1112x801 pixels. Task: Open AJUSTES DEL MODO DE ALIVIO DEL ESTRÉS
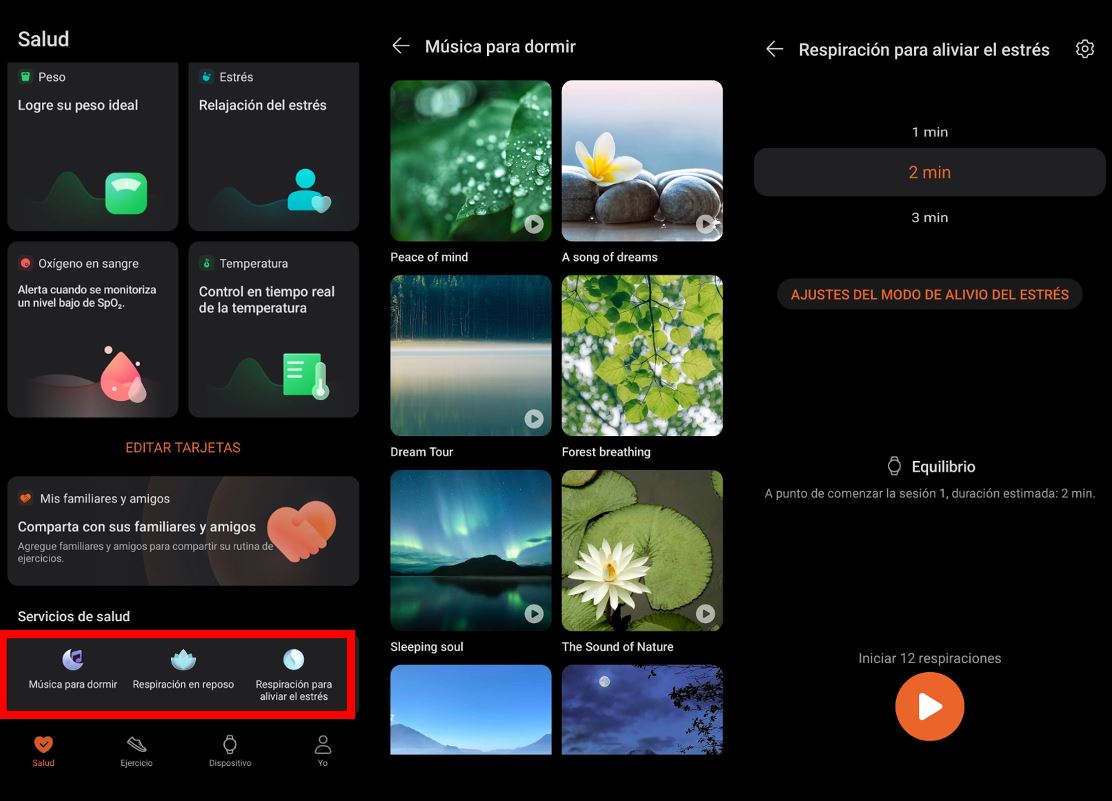pyautogui.click(x=929, y=294)
